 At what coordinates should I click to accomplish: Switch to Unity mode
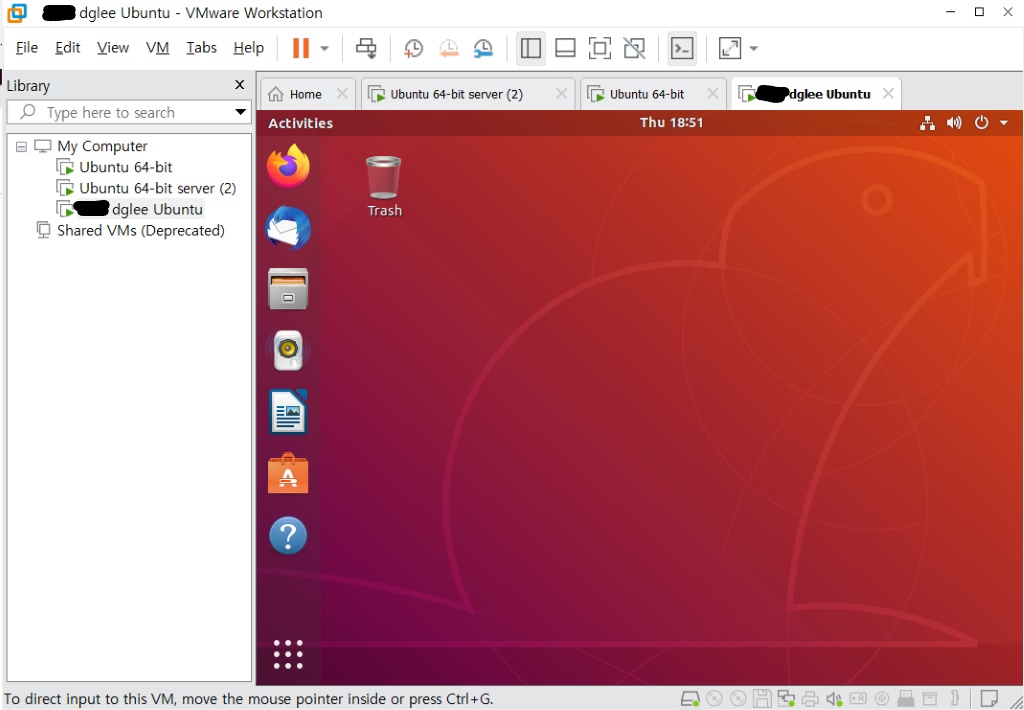pos(634,48)
